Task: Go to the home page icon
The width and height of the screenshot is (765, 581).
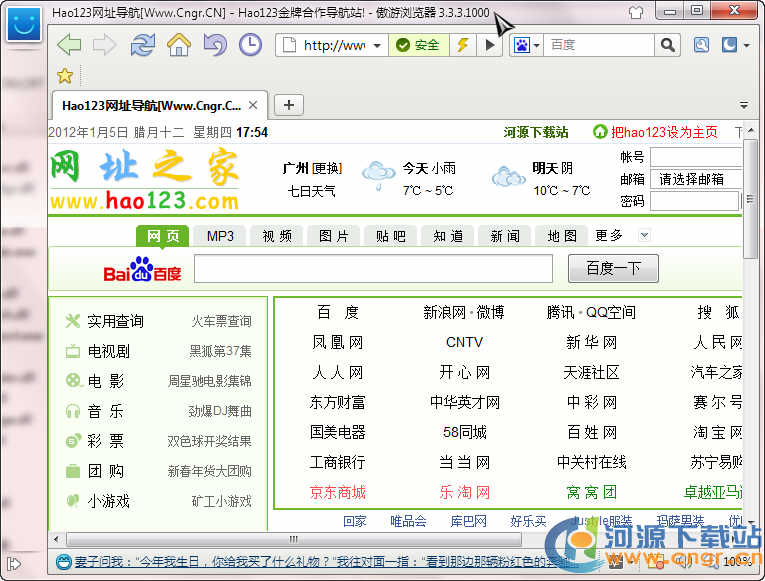Action: click(179, 45)
